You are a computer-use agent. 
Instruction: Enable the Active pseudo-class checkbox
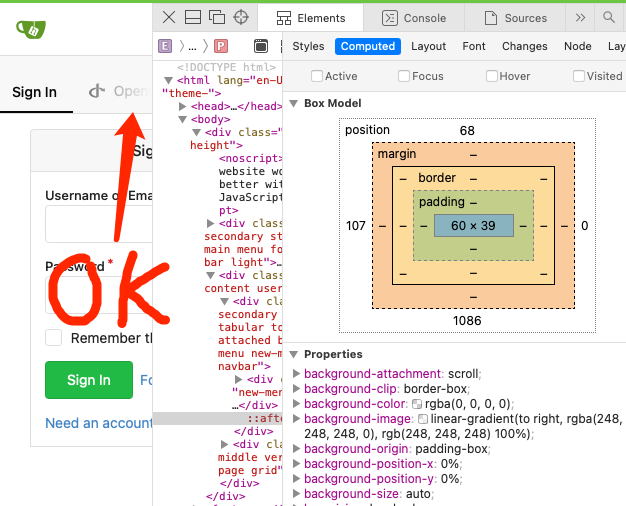pos(317,76)
